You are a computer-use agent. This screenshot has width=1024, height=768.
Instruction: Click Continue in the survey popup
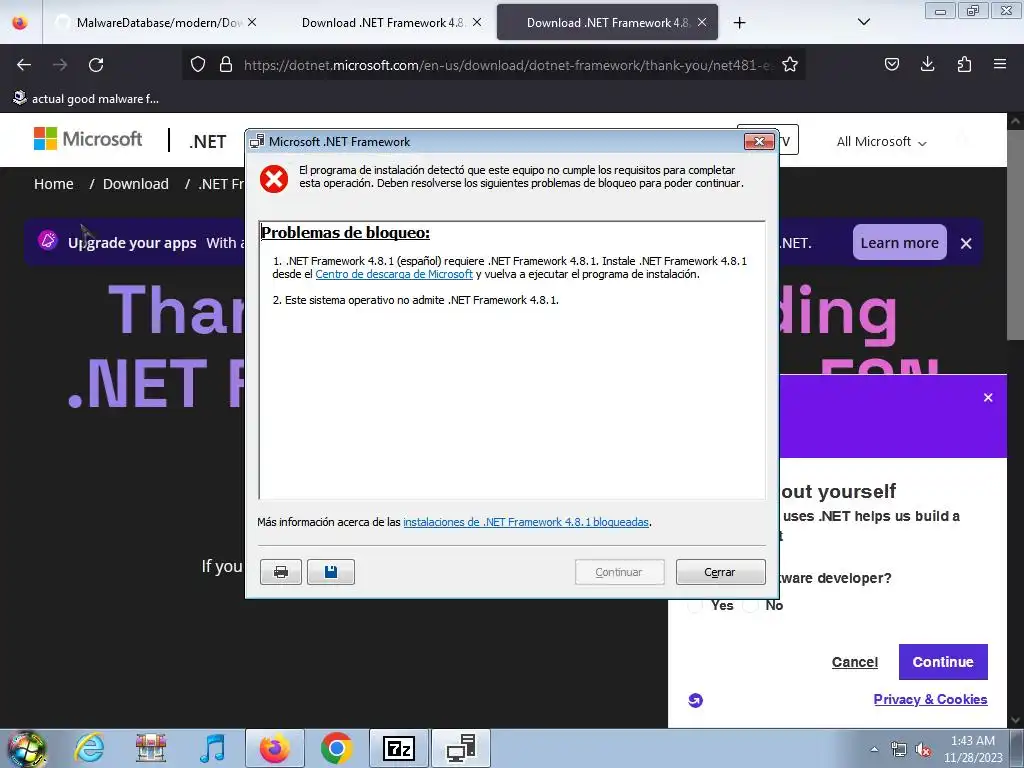[x=943, y=662]
